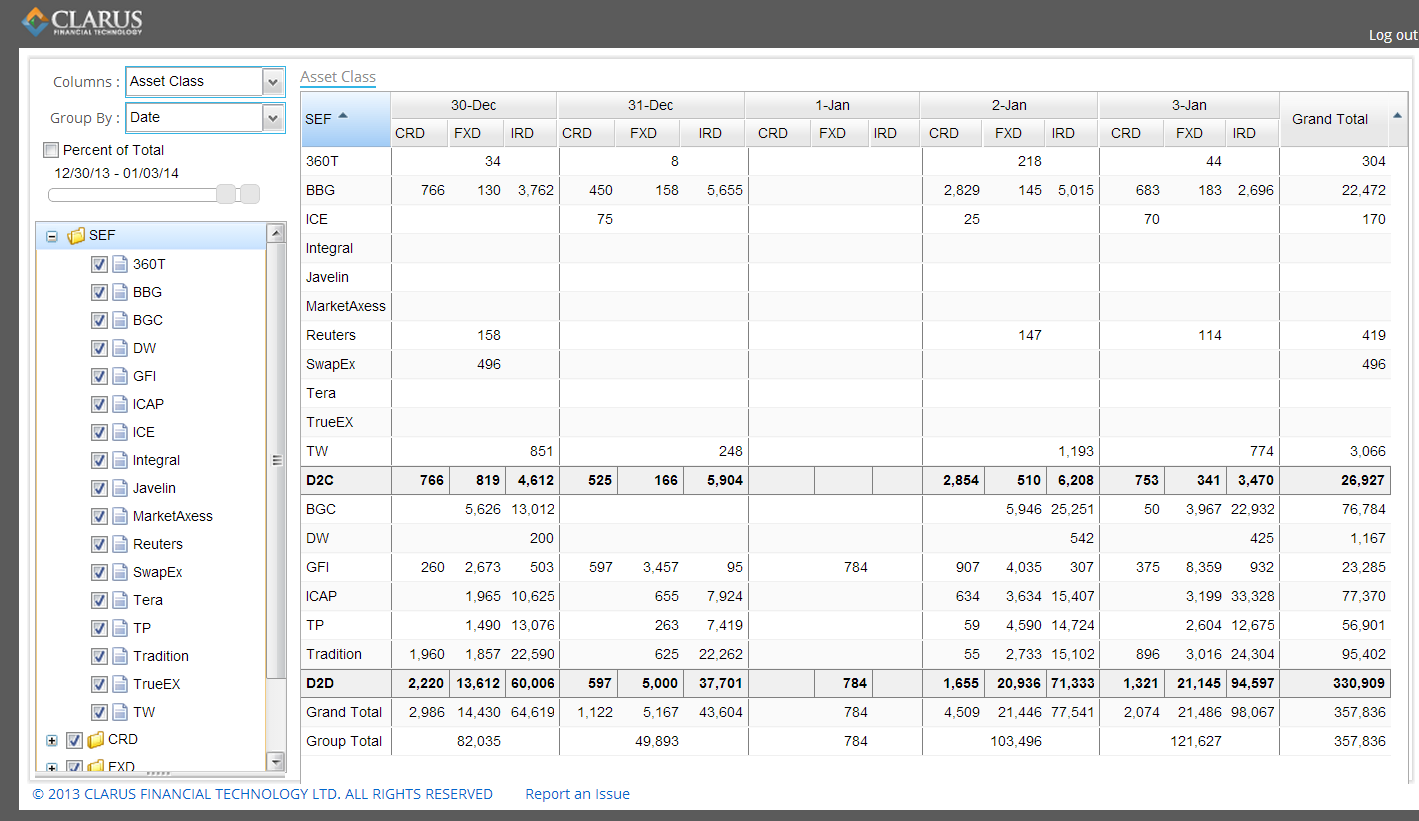Click the 1-Jan column header

point(832,105)
